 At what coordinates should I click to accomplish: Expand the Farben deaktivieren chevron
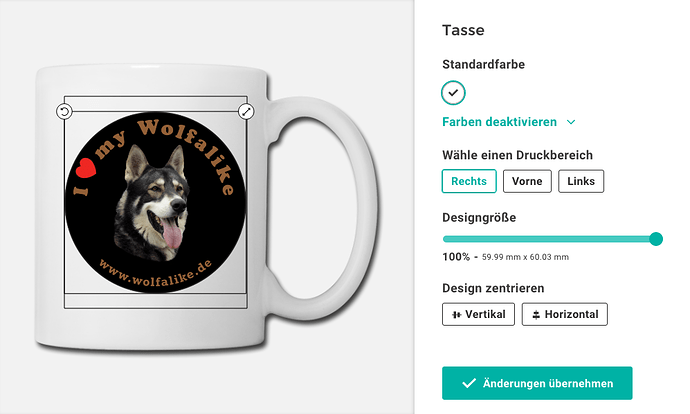coord(571,122)
